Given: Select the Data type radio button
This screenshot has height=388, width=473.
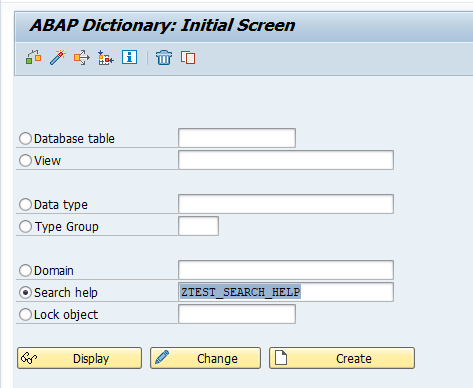Looking at the screenshot, I should pos(25,204).
